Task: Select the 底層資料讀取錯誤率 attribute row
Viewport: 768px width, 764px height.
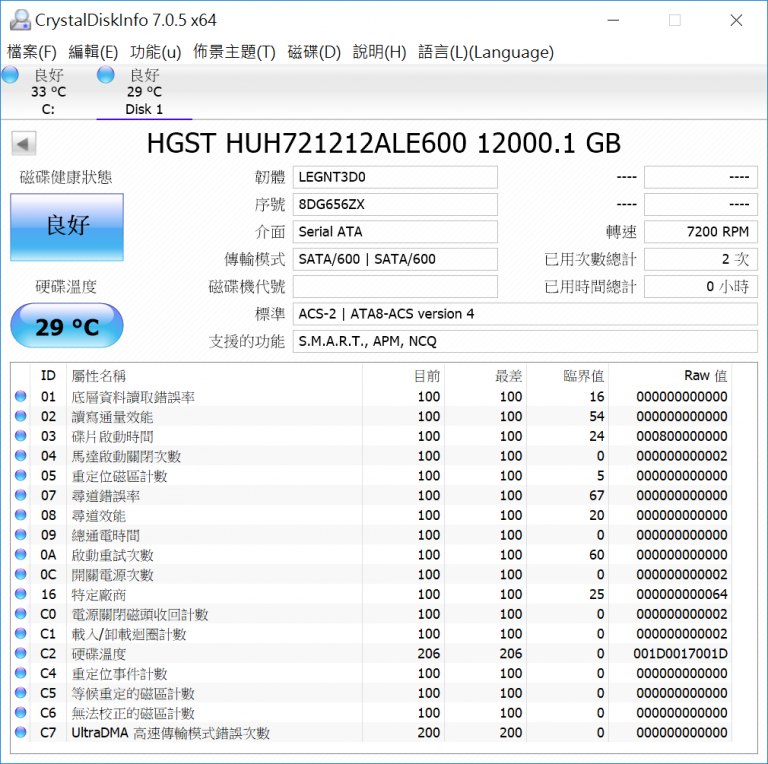Action: (x=372, y=396)
